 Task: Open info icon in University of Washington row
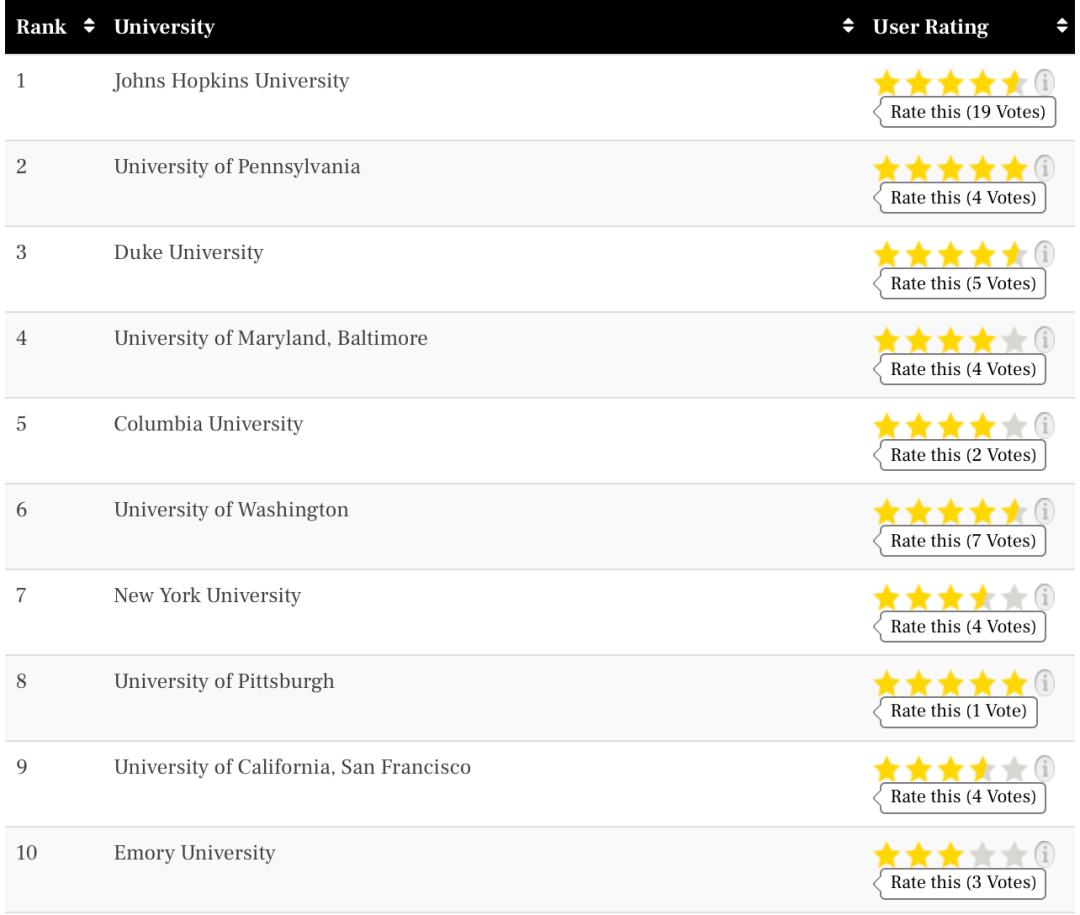click(1044, 510)
